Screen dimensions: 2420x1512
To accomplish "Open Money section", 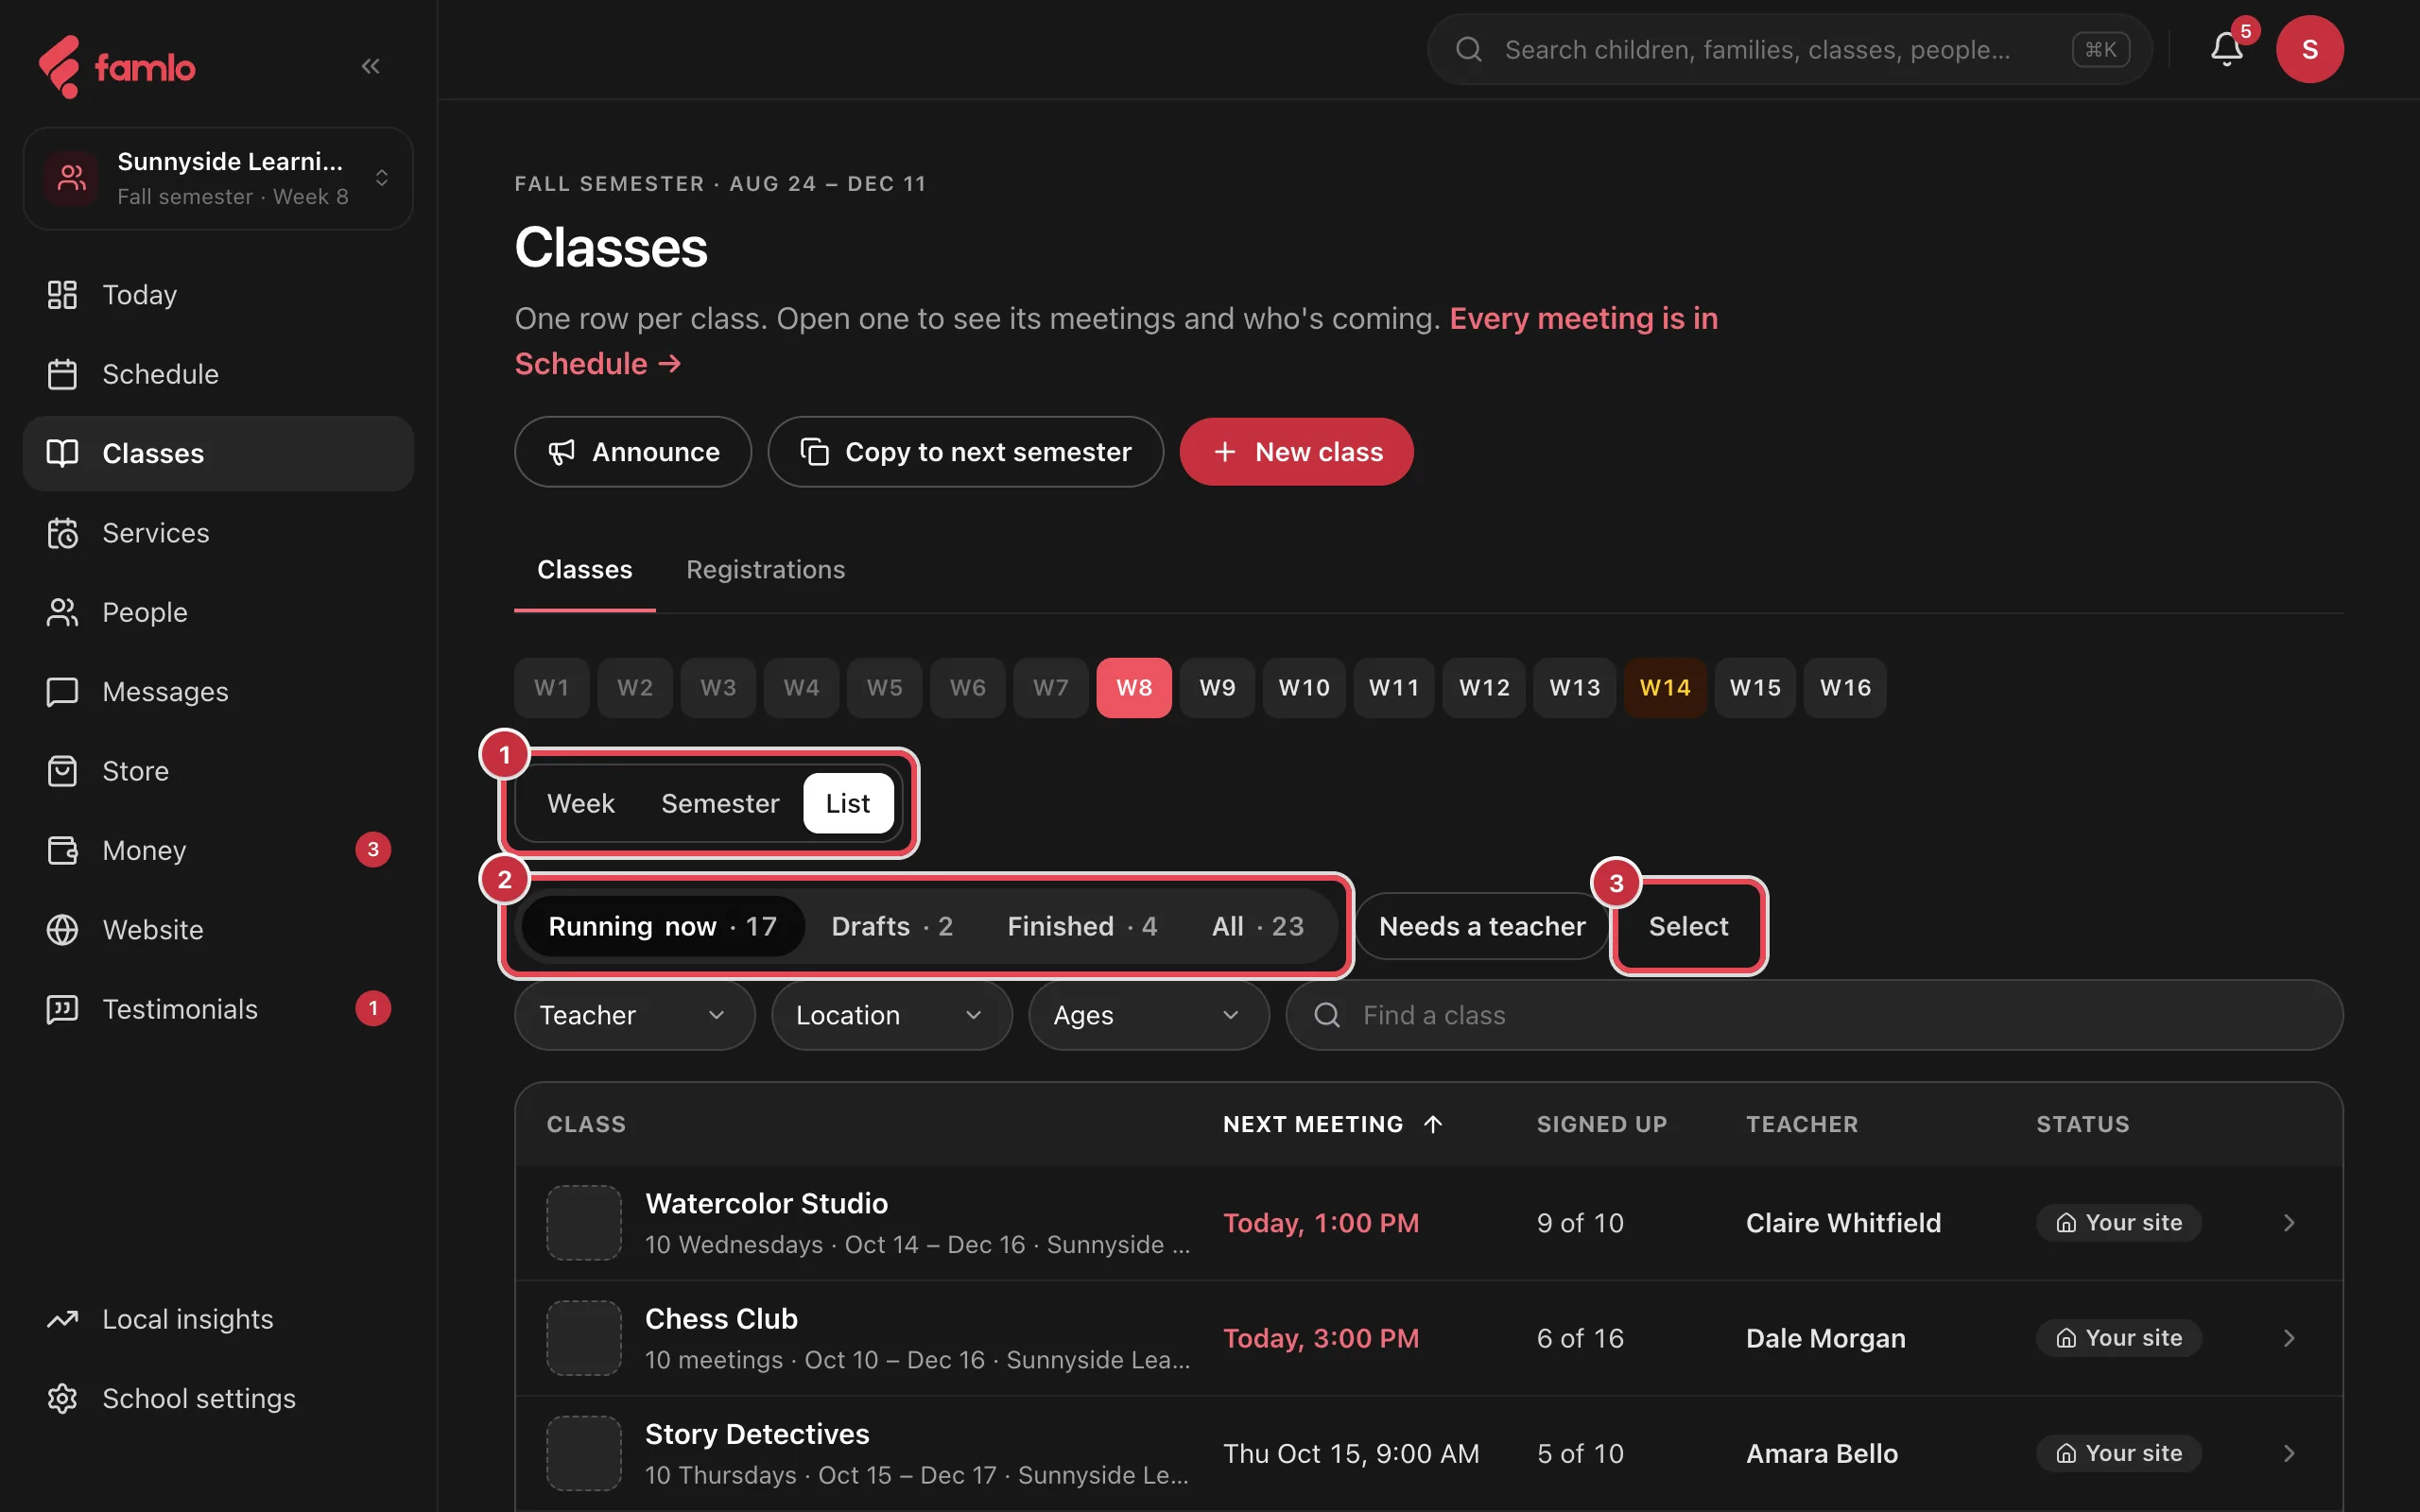I will pyautogui.click(x=218, y=850).
